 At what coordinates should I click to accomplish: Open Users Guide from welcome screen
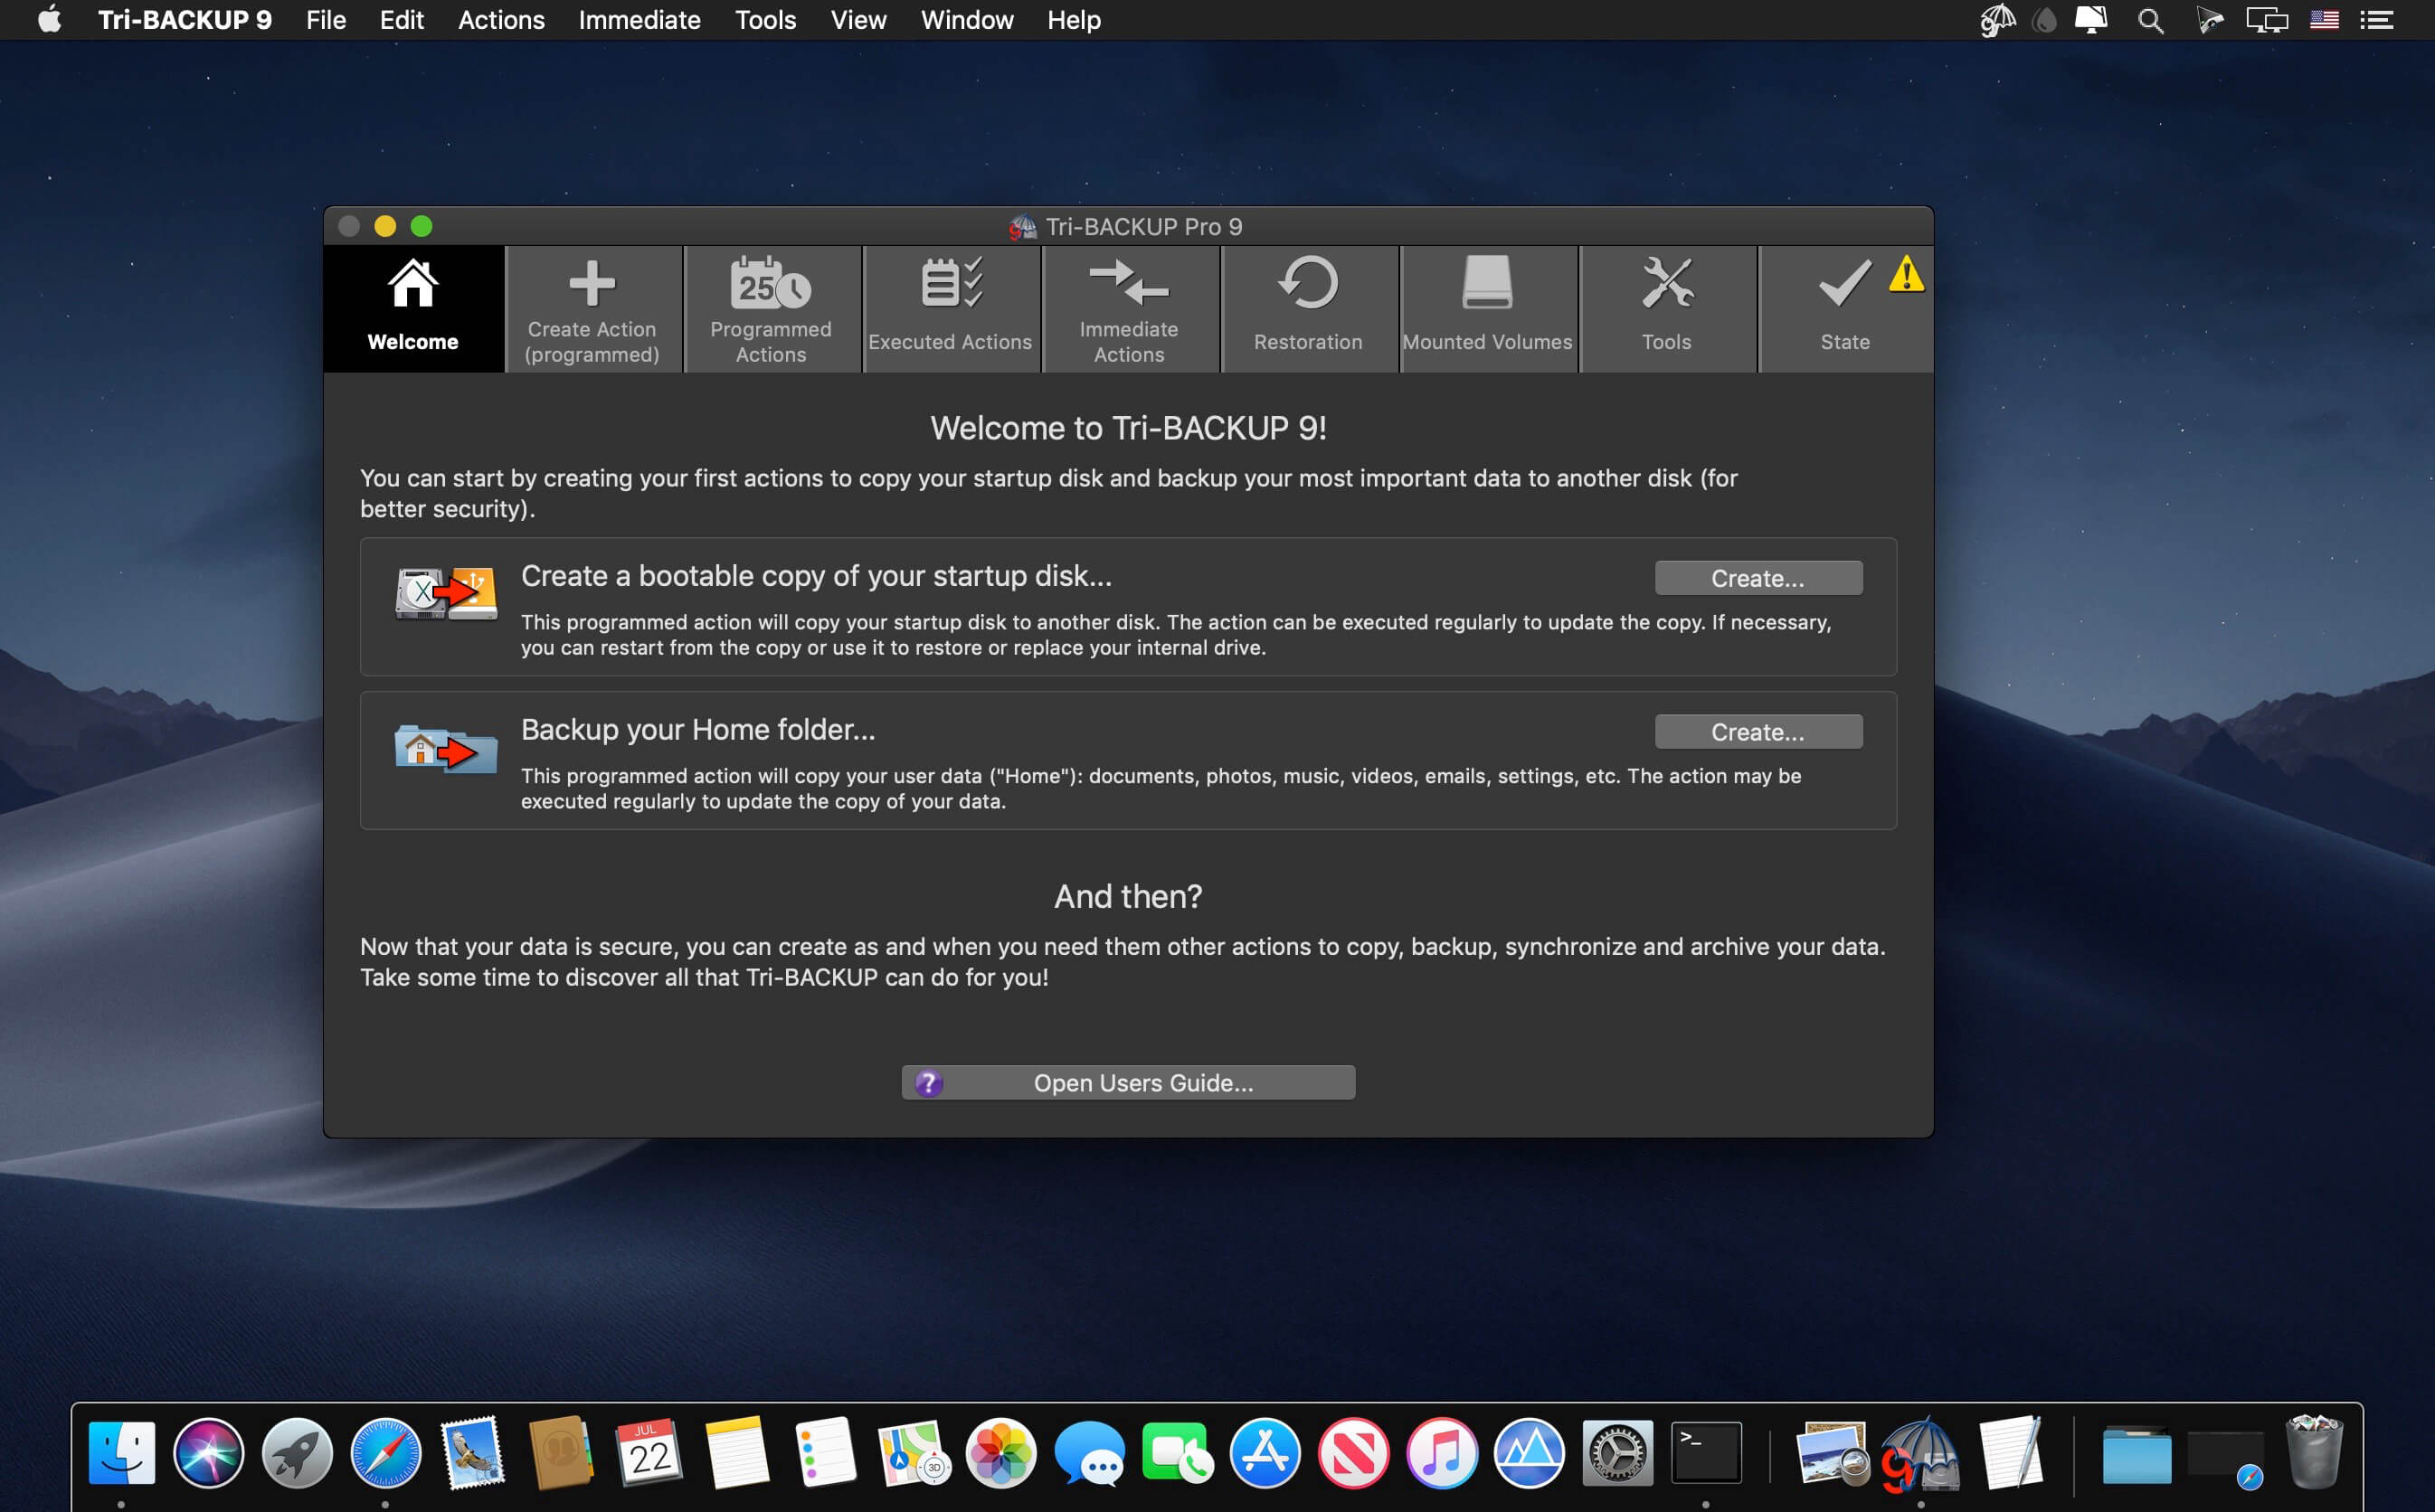tap(1129, 1083)
